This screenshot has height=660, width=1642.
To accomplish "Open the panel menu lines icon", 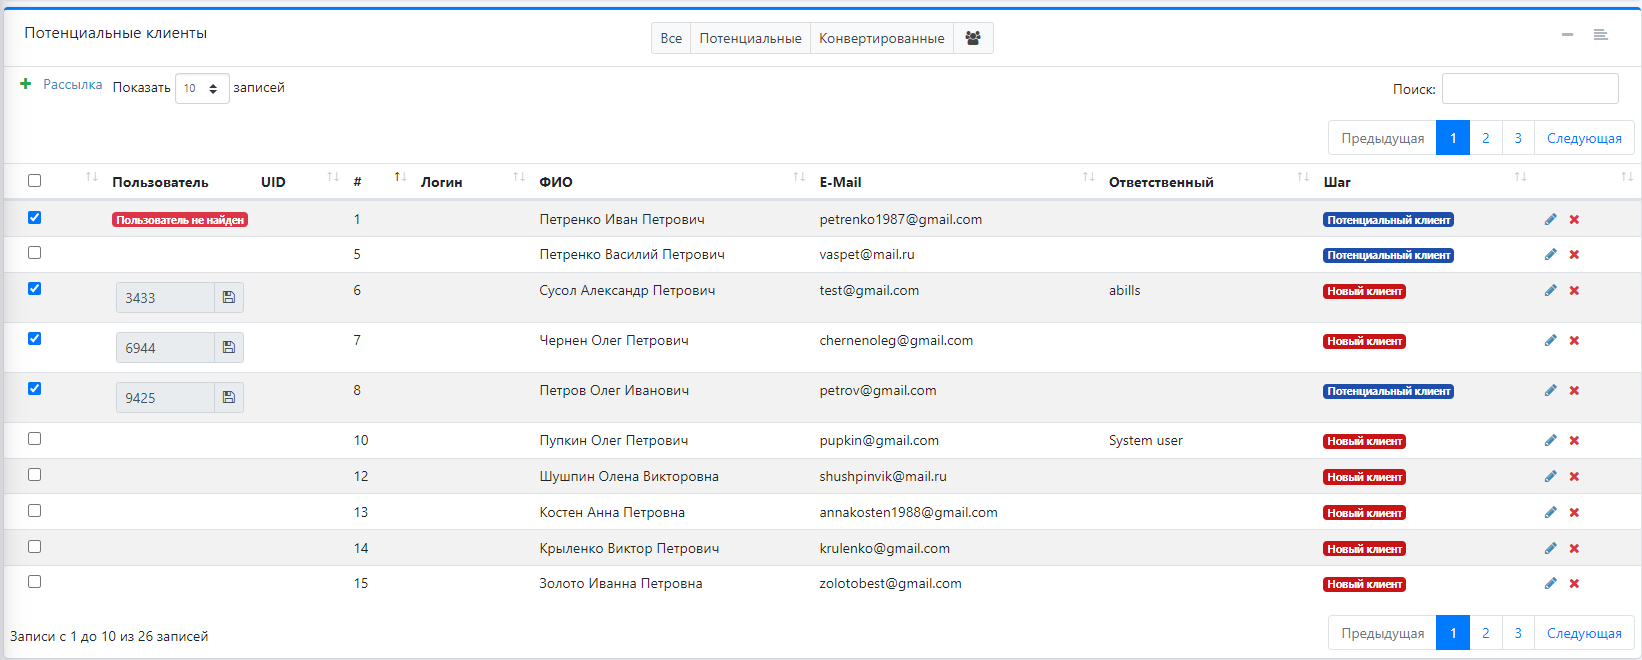I will (1600, 35).
